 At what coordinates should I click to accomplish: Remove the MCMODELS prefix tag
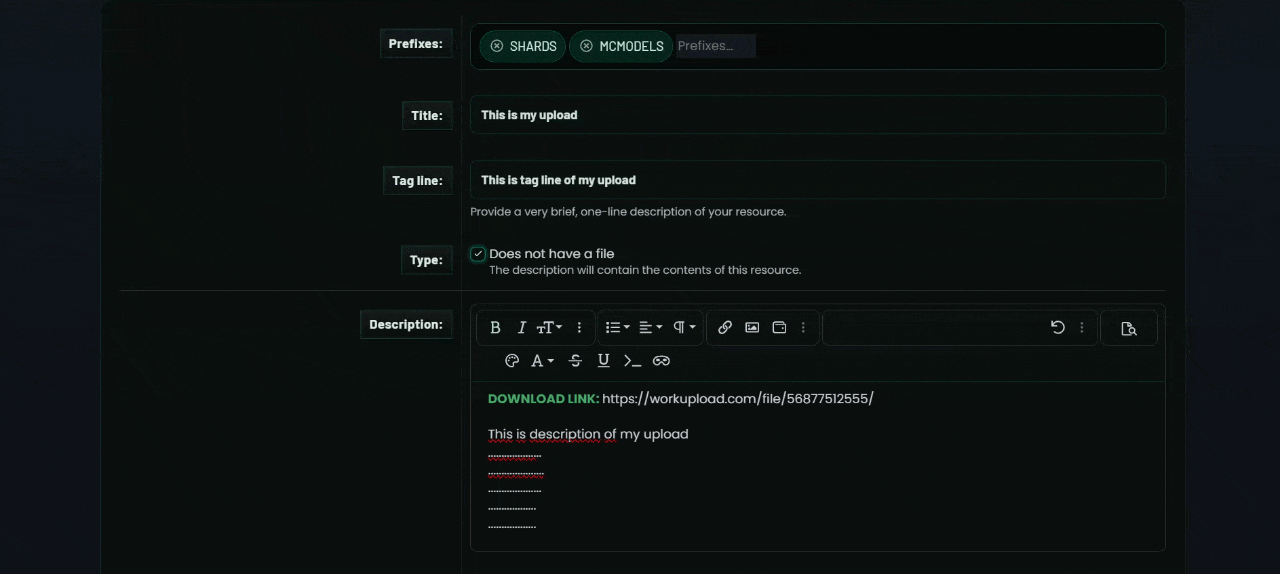click(586, 46)
